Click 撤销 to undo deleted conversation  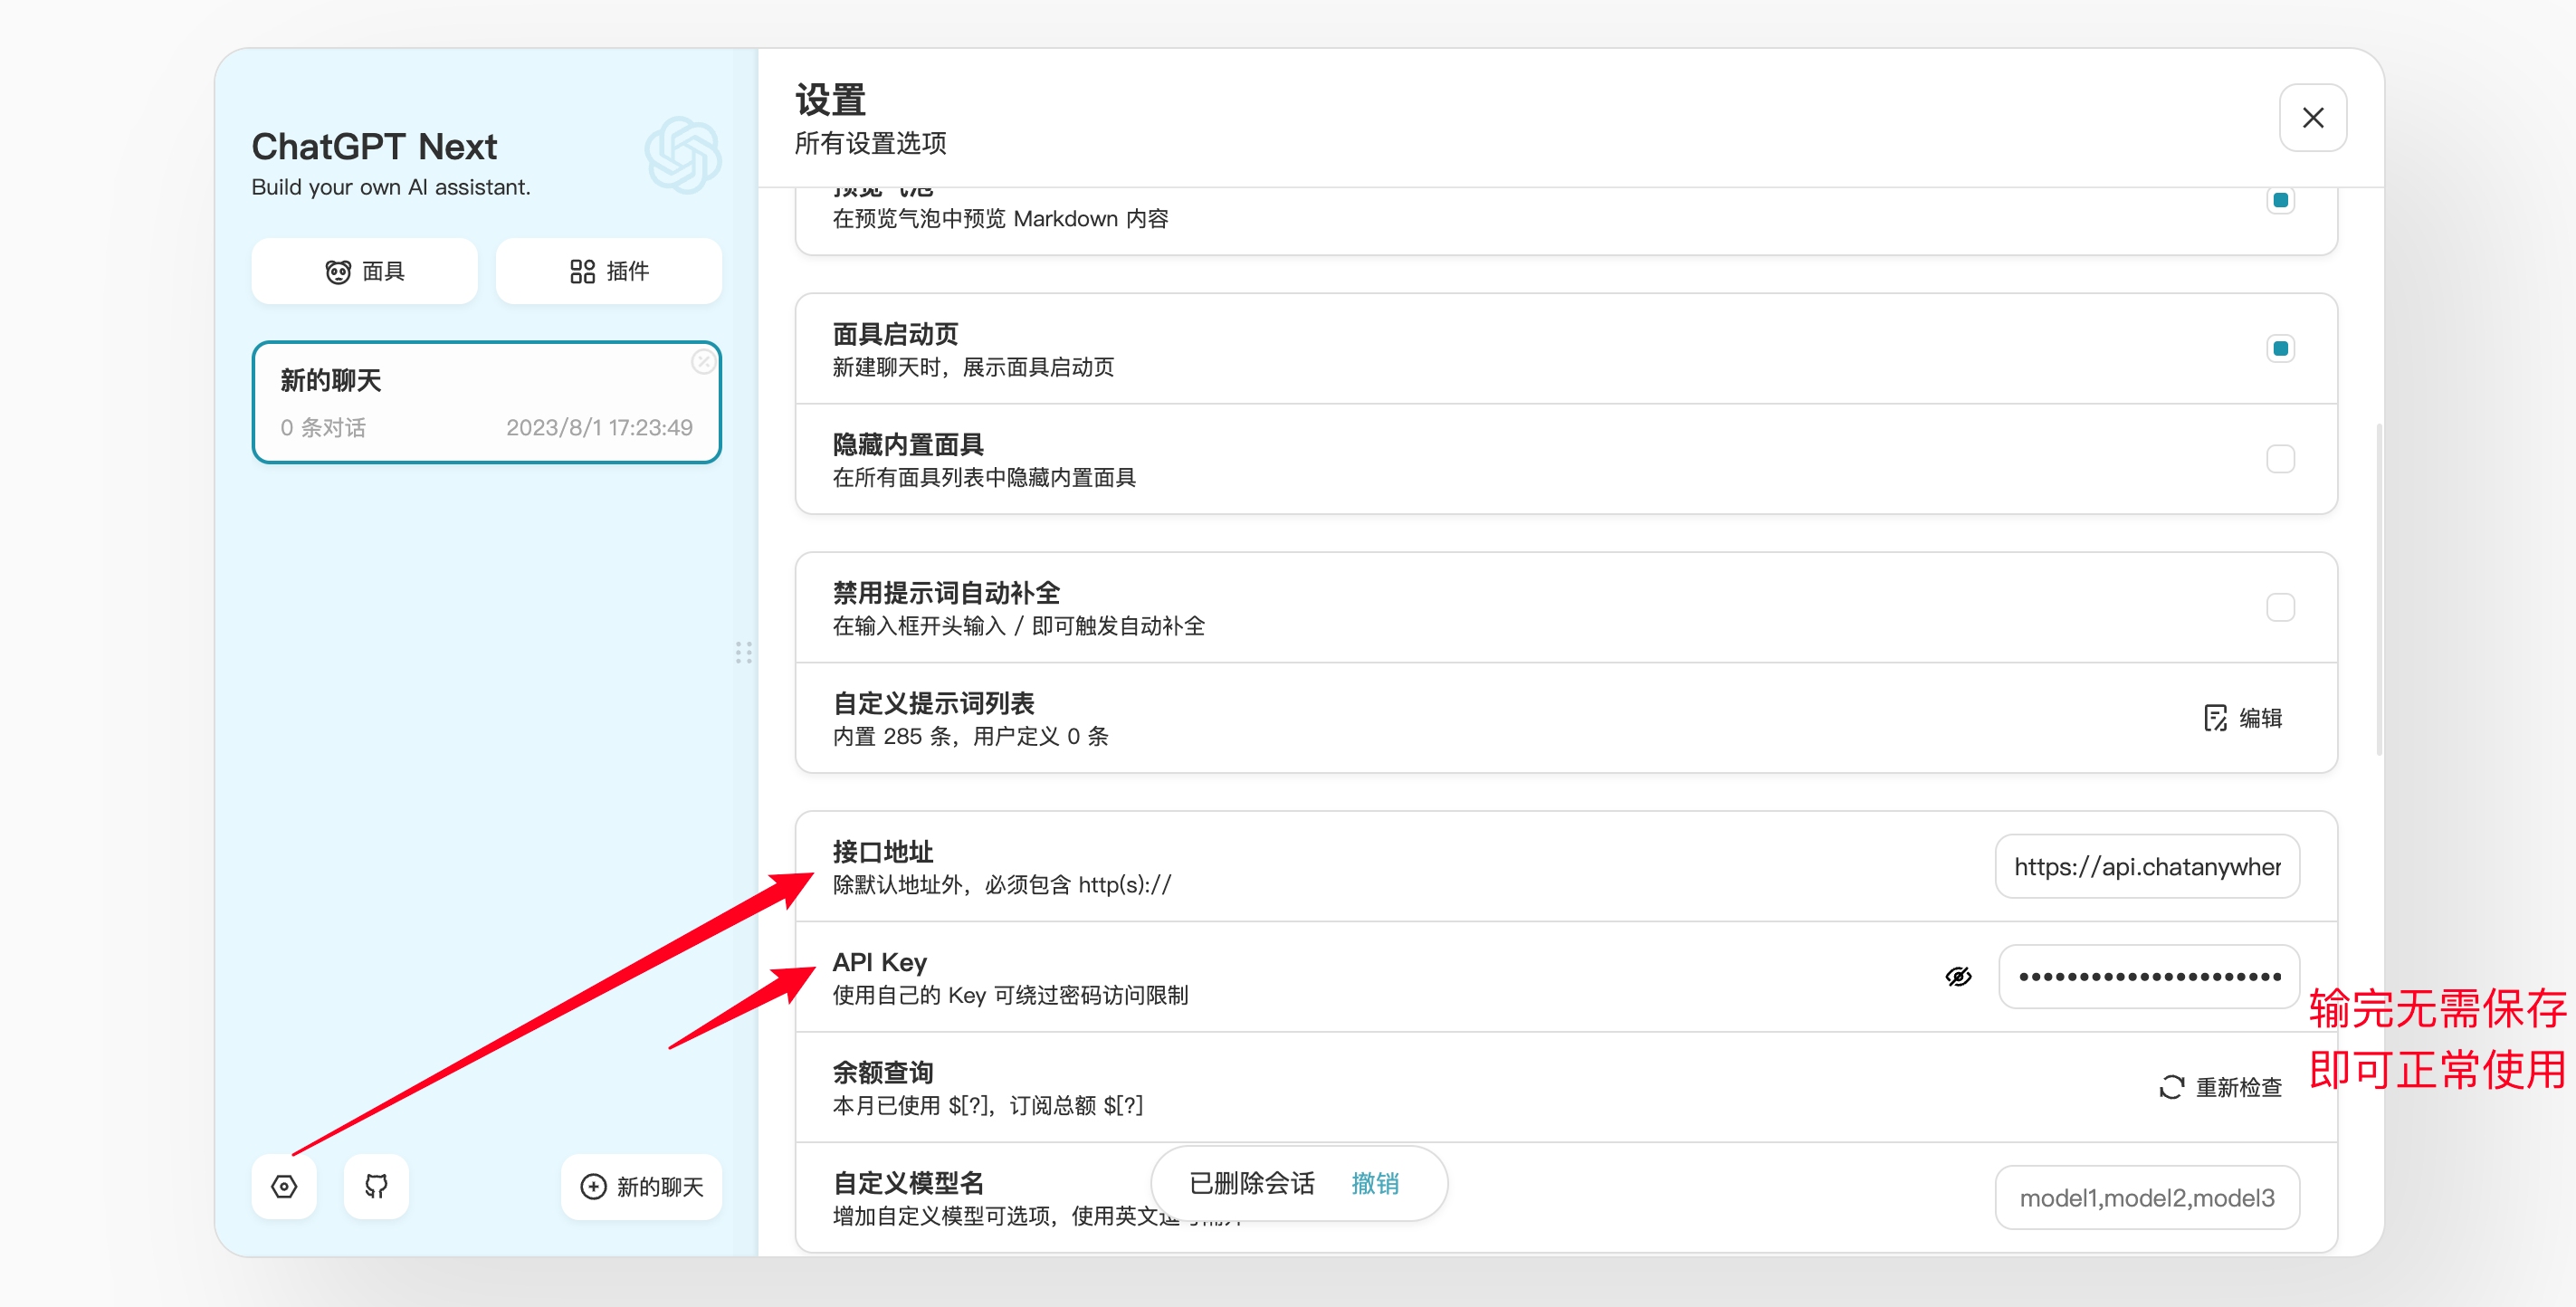(1374, 1183)
